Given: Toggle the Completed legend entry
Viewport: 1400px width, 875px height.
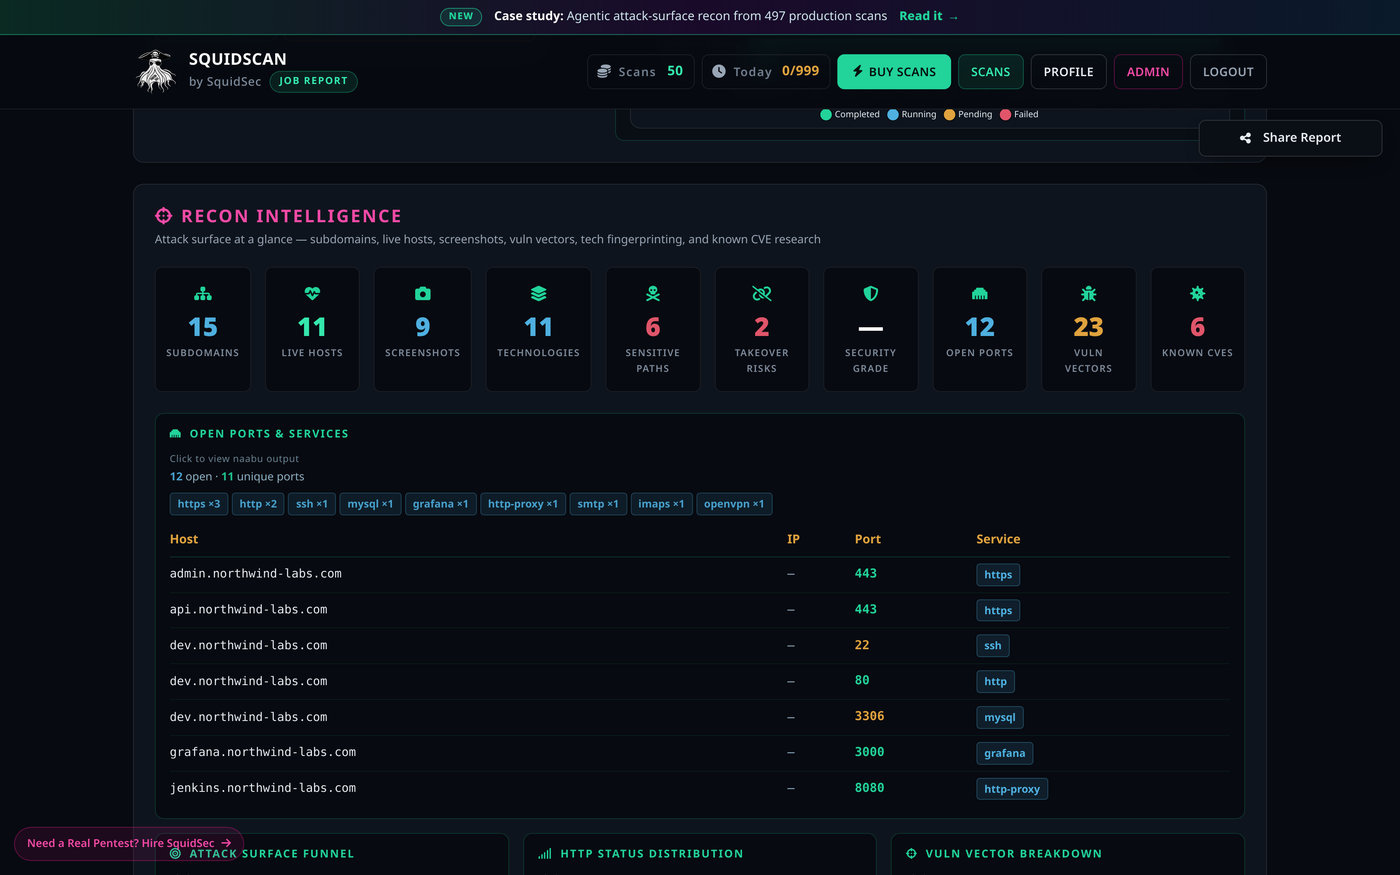Looking at the screenshot, I should click(850, 114).
